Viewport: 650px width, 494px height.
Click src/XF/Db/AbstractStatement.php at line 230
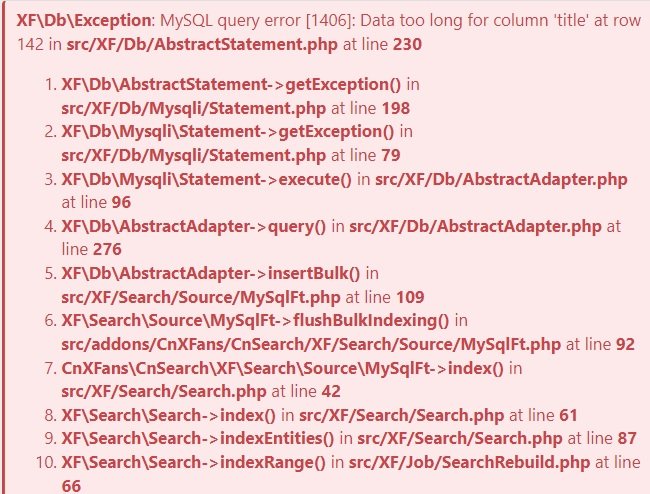(244, 44)
